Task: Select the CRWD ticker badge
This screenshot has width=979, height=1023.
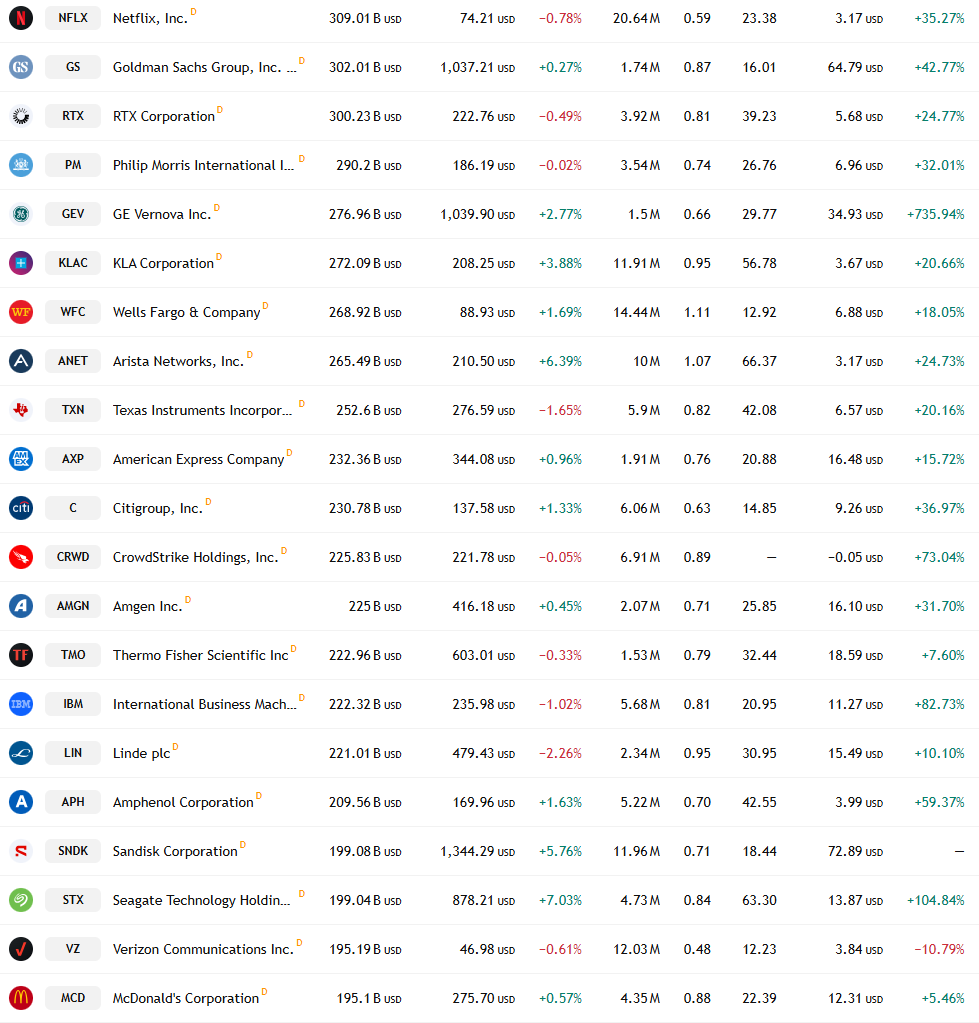Action: [x=73, y=557]
